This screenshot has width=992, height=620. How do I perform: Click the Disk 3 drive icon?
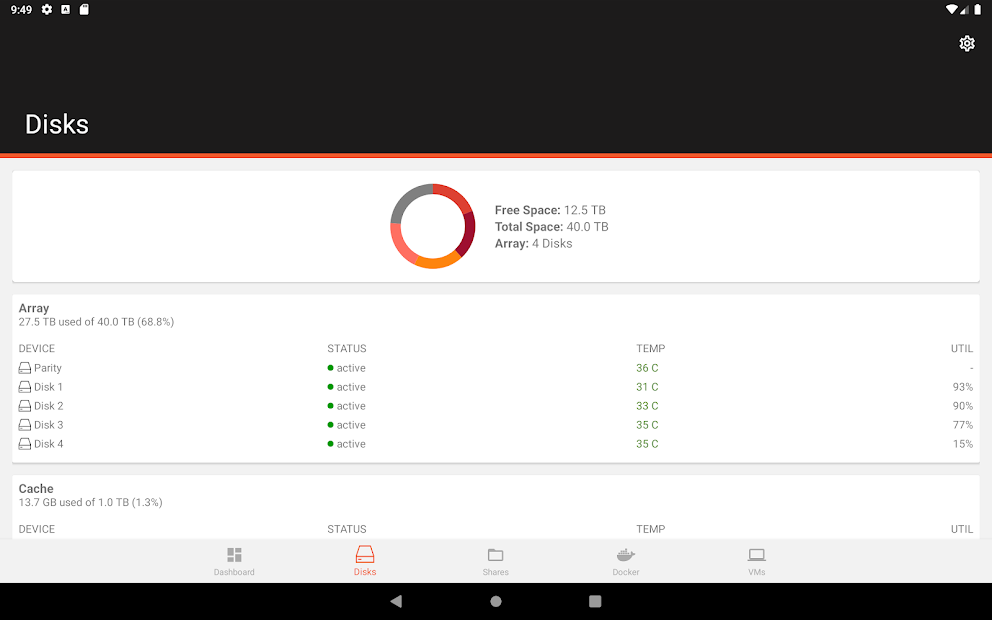[25, 425]
